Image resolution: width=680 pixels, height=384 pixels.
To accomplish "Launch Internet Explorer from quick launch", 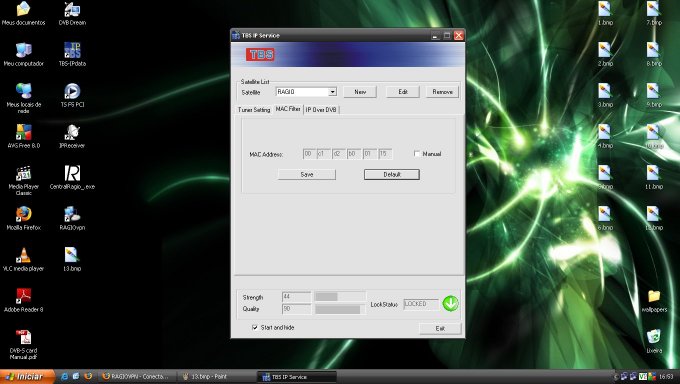I will [x=64, y=376].
